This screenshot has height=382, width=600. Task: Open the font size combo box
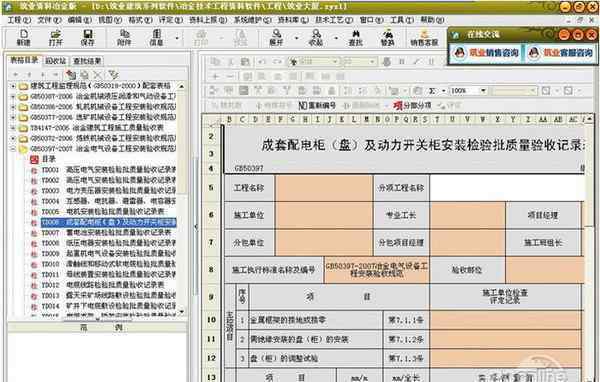359,61
